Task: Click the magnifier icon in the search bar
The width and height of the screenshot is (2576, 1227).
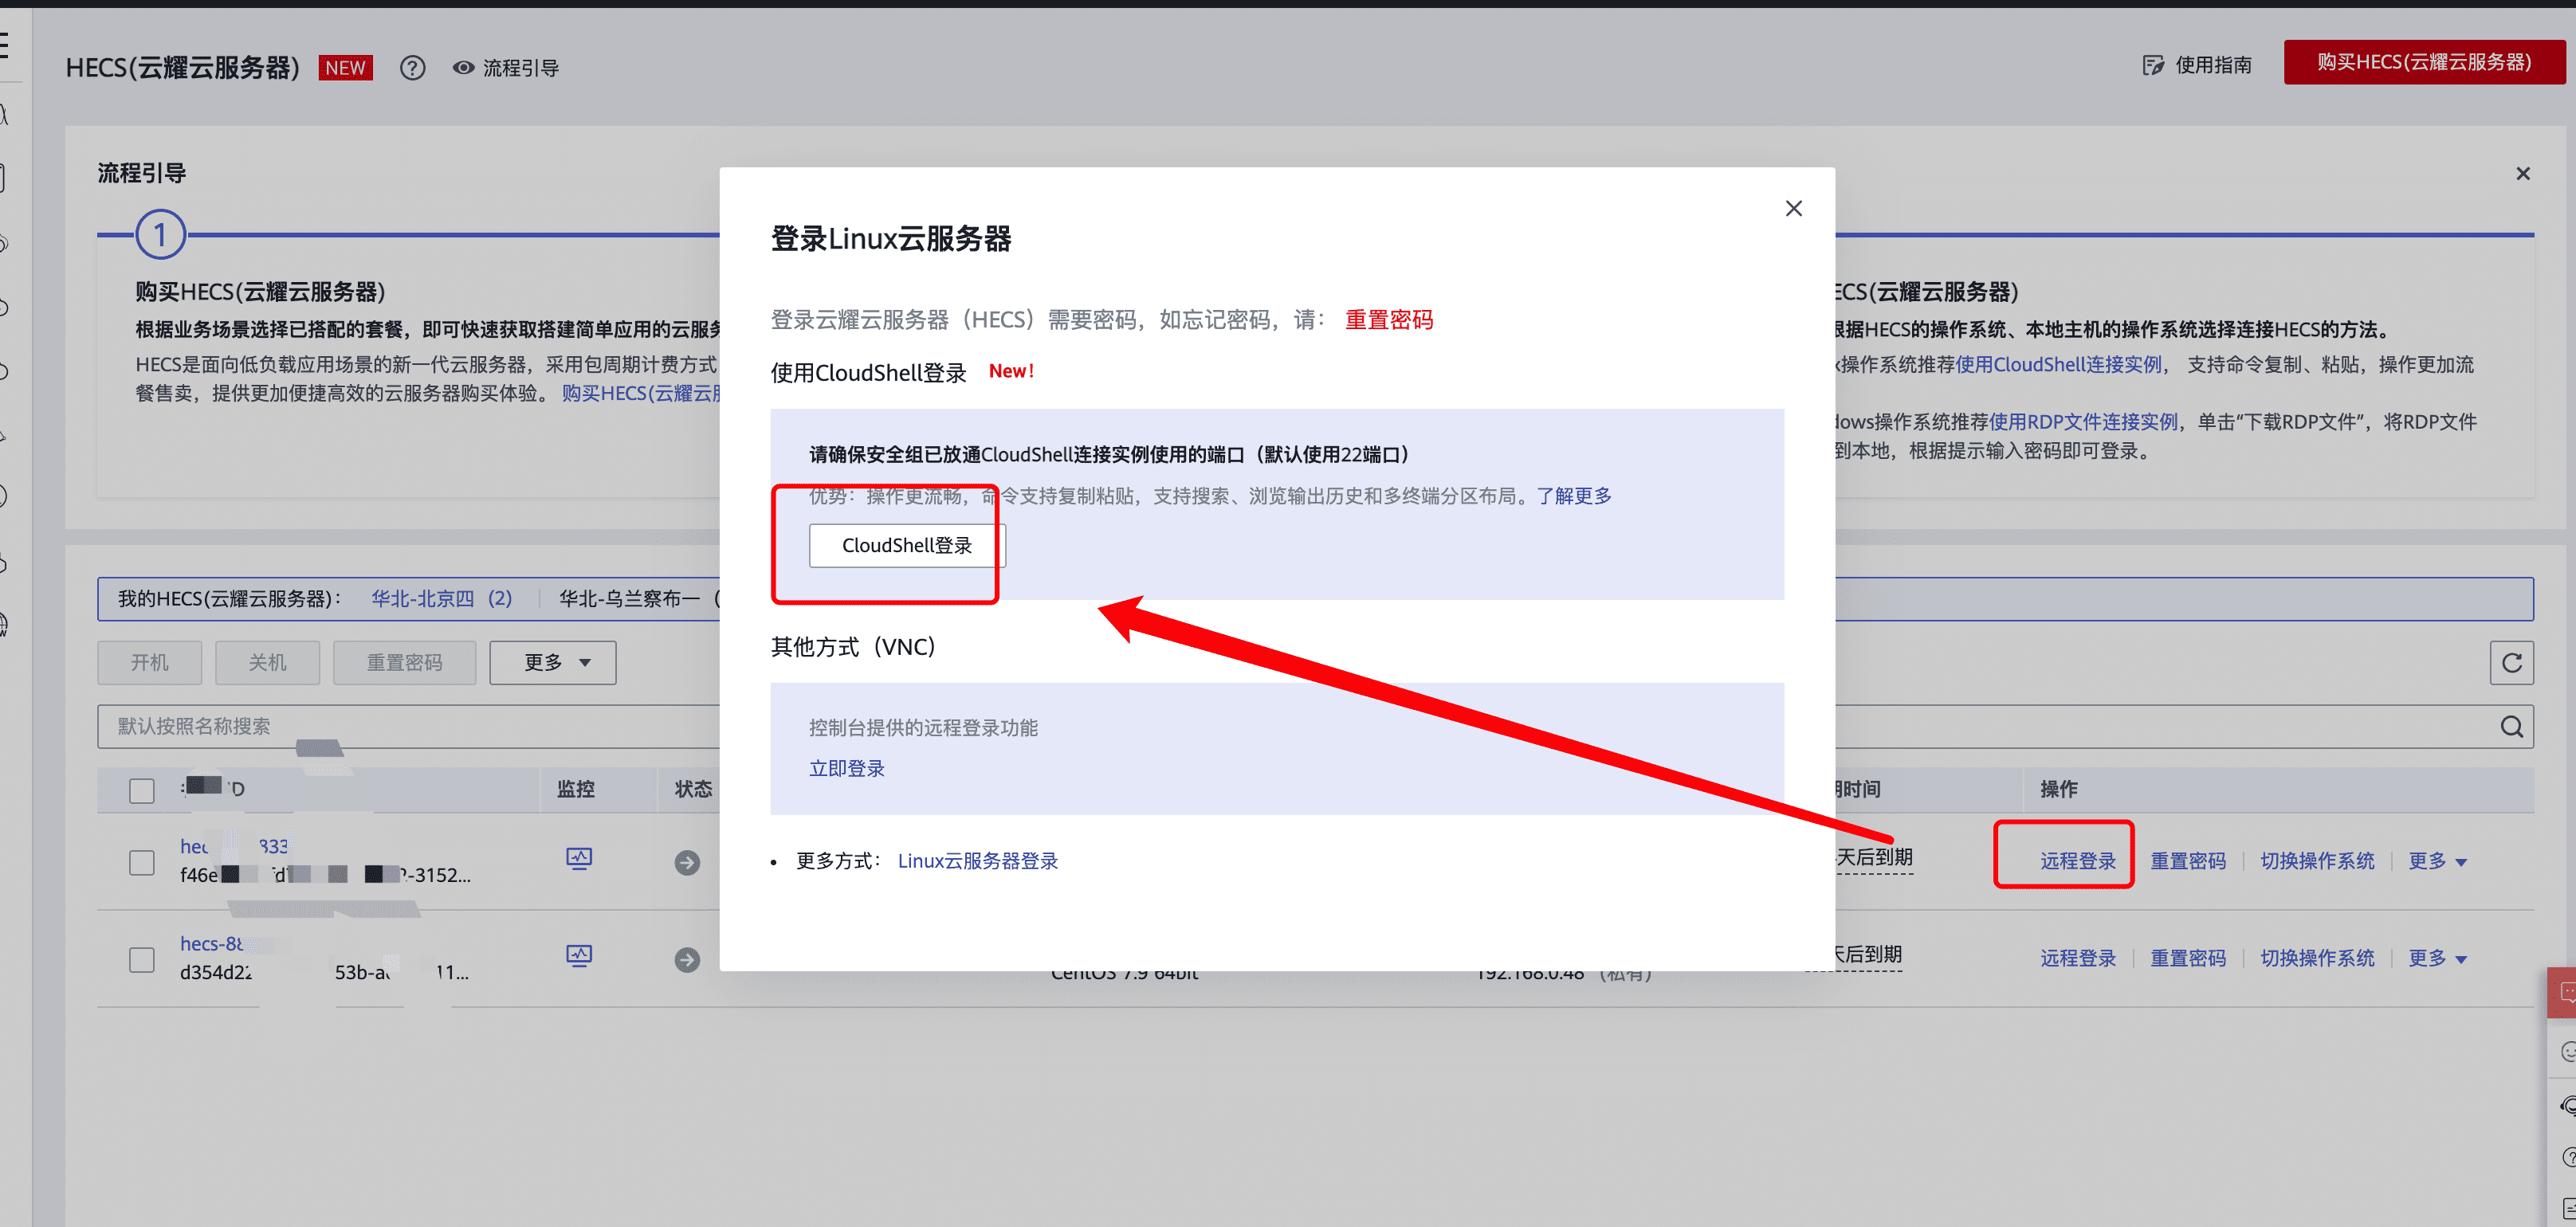Action: (2511, 726)
